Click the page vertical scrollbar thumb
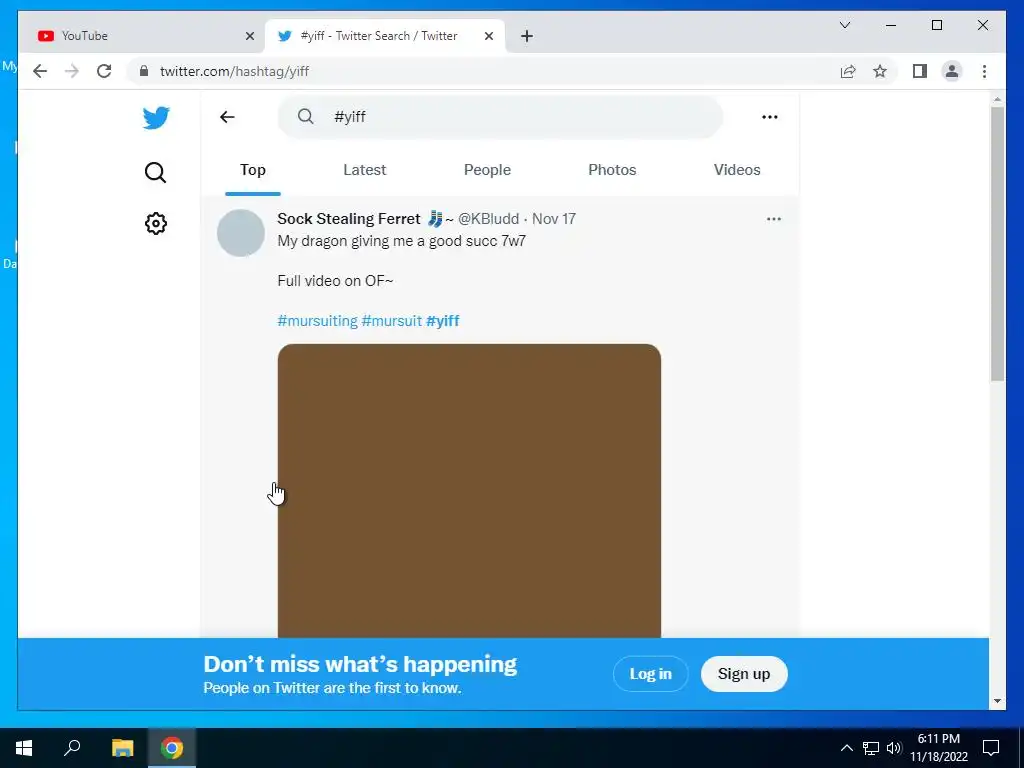The height and width of the screenshot is (768, 1024). pos(997,243)
